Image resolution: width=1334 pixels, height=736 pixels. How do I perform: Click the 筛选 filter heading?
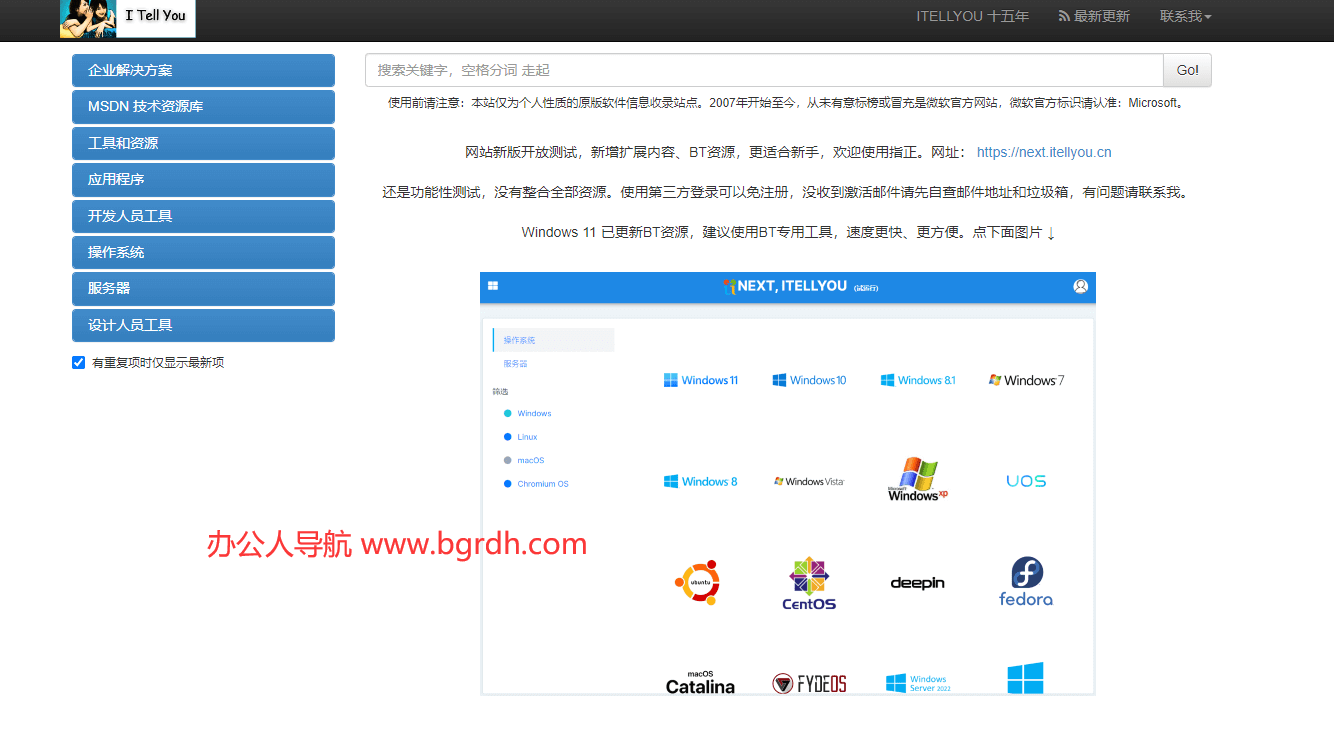coord(500,391)
